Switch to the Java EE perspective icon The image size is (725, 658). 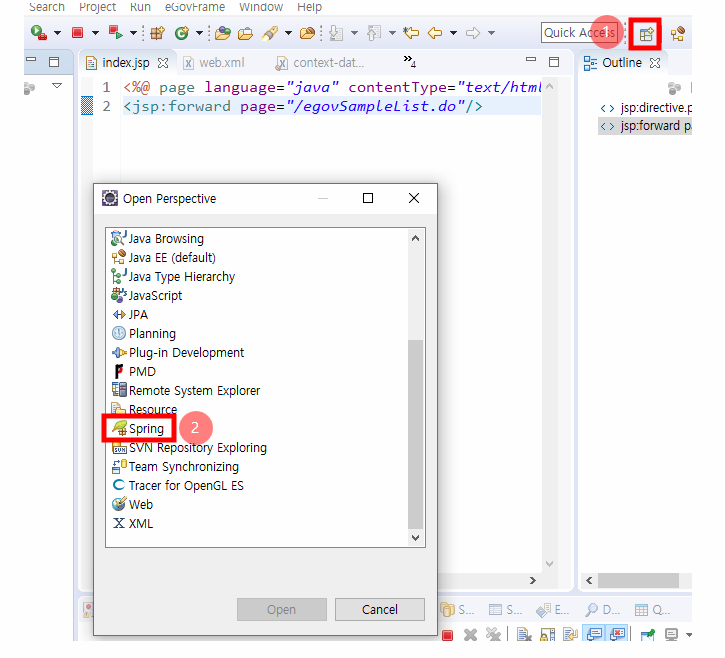677,33
